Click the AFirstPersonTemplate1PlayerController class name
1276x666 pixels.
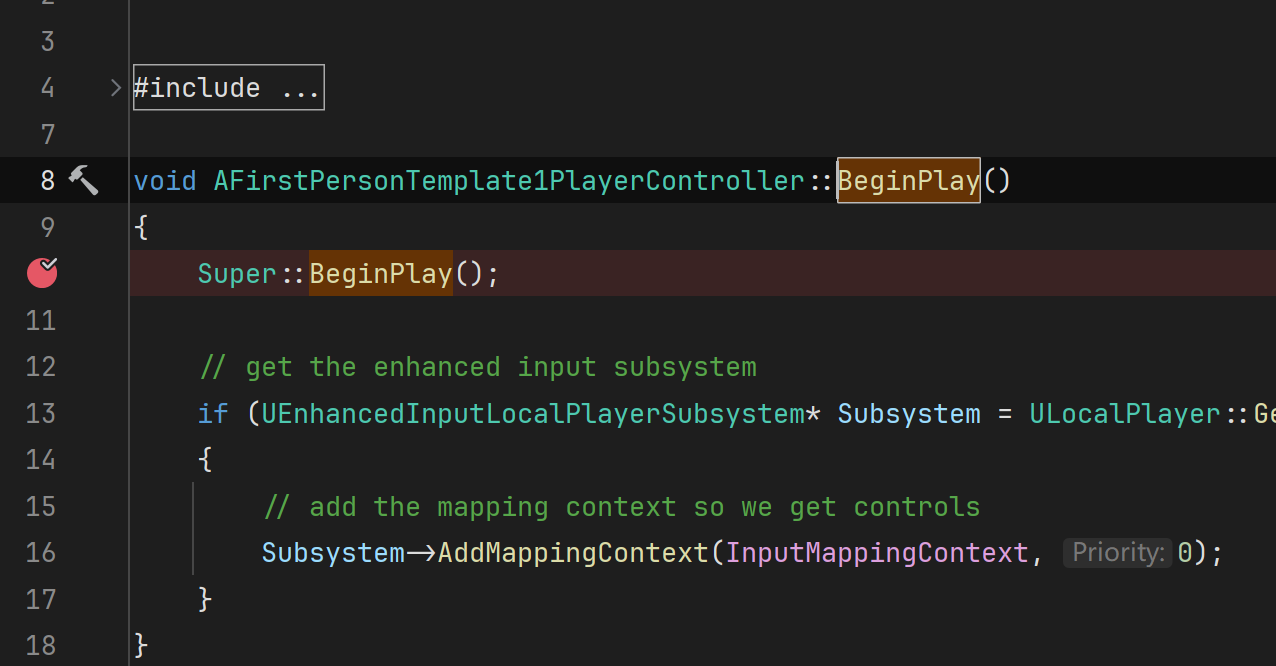pos(508,180)
